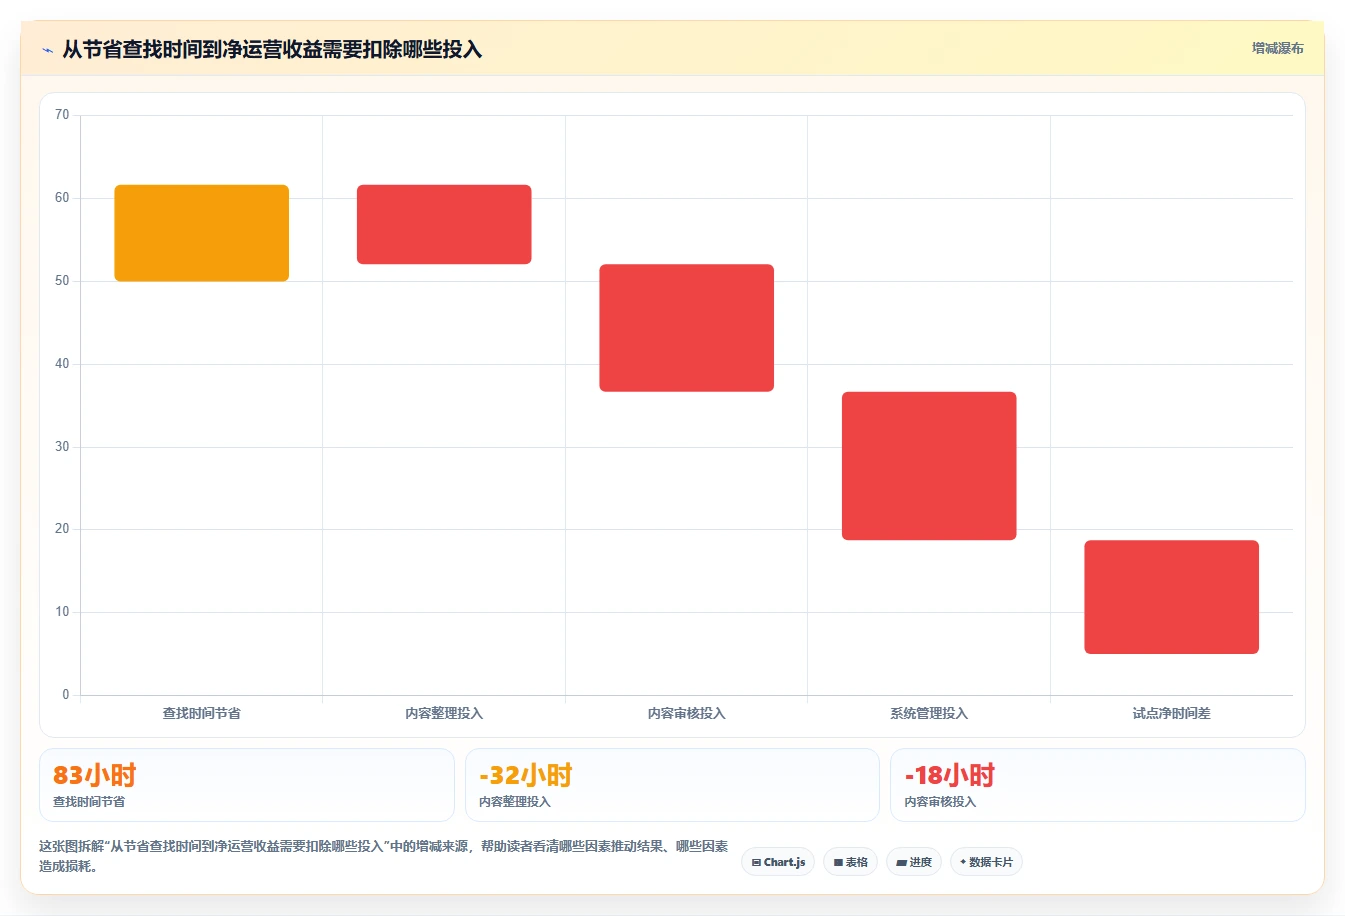Open the 83小时 data card
1345x916 pixels.
[247, 785]
